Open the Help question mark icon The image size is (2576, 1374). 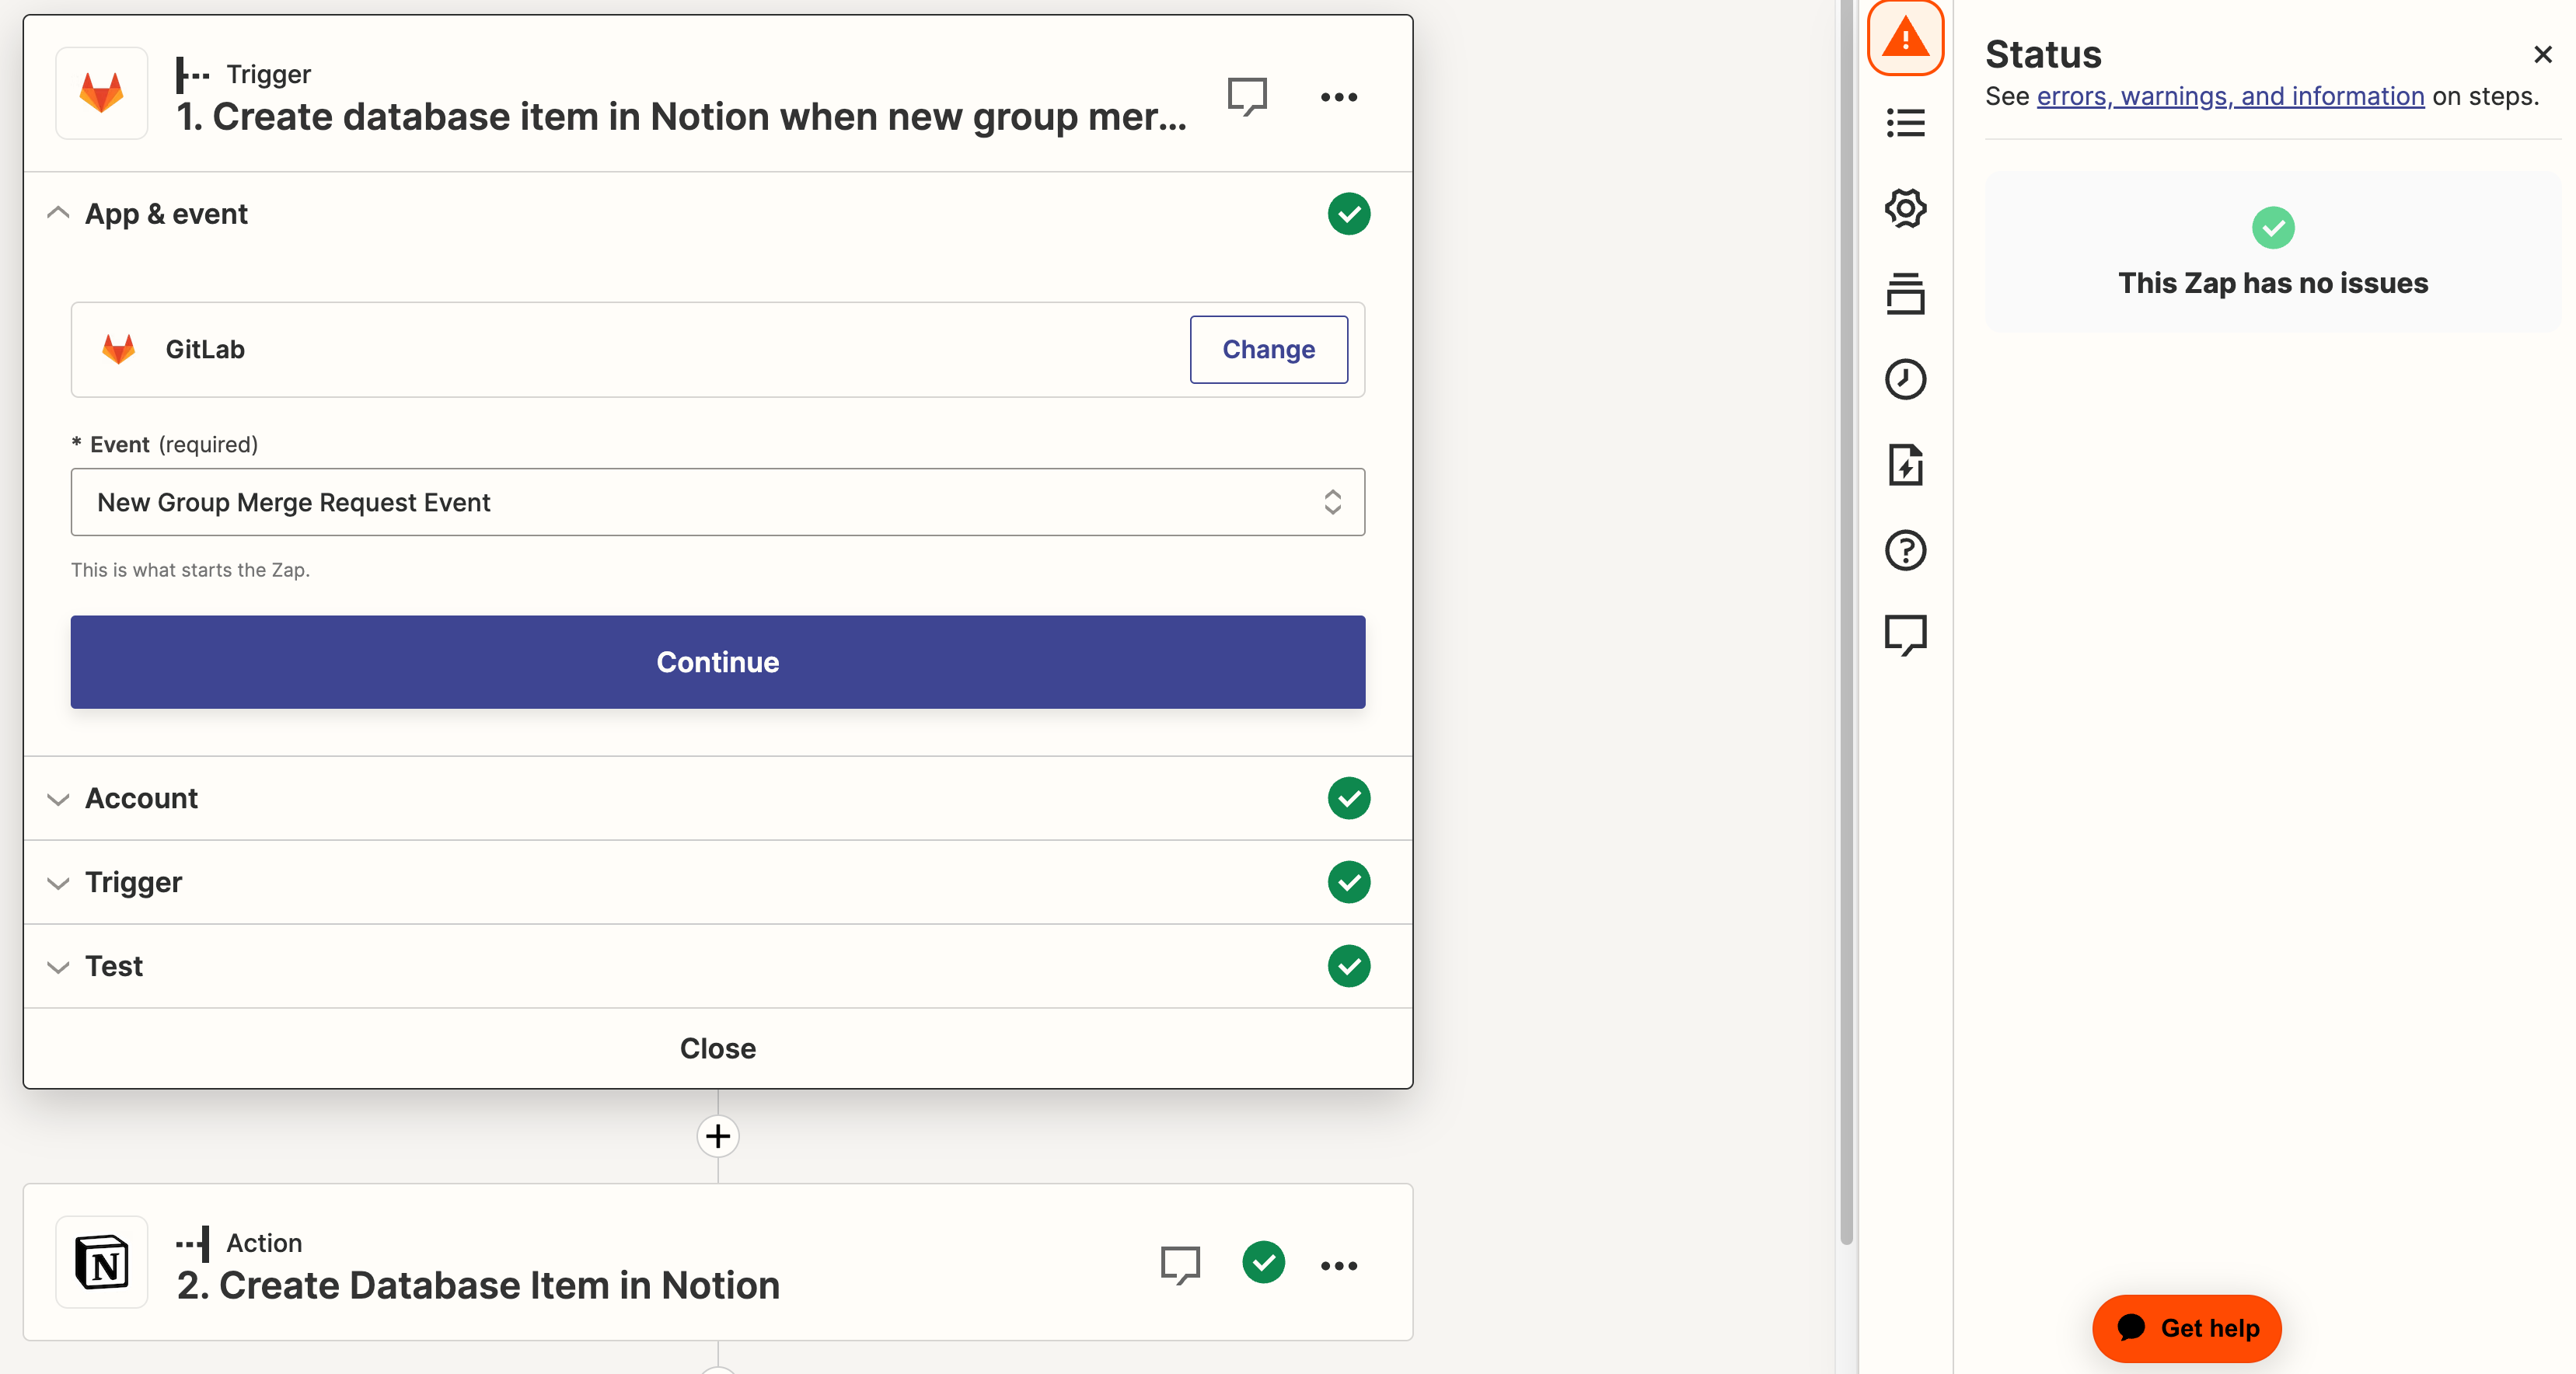(1905, 550)
